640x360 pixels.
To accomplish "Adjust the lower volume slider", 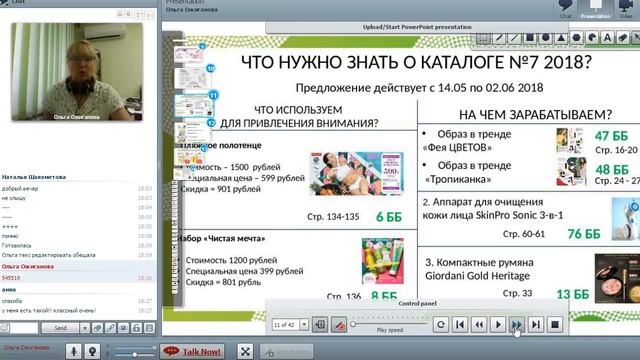I will point(134,355).
